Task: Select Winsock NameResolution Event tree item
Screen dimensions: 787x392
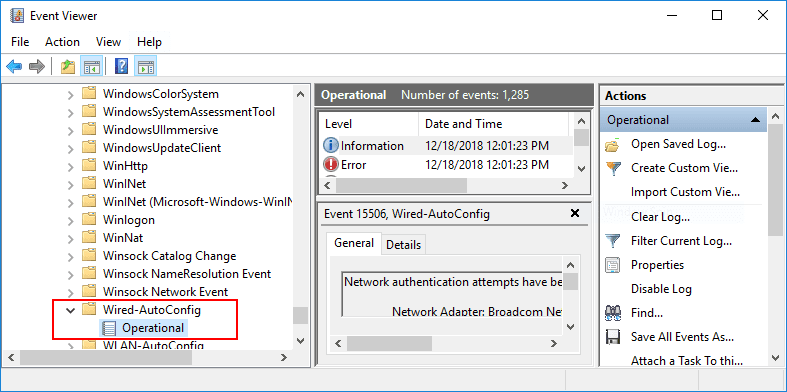Action: click(187, 274)
